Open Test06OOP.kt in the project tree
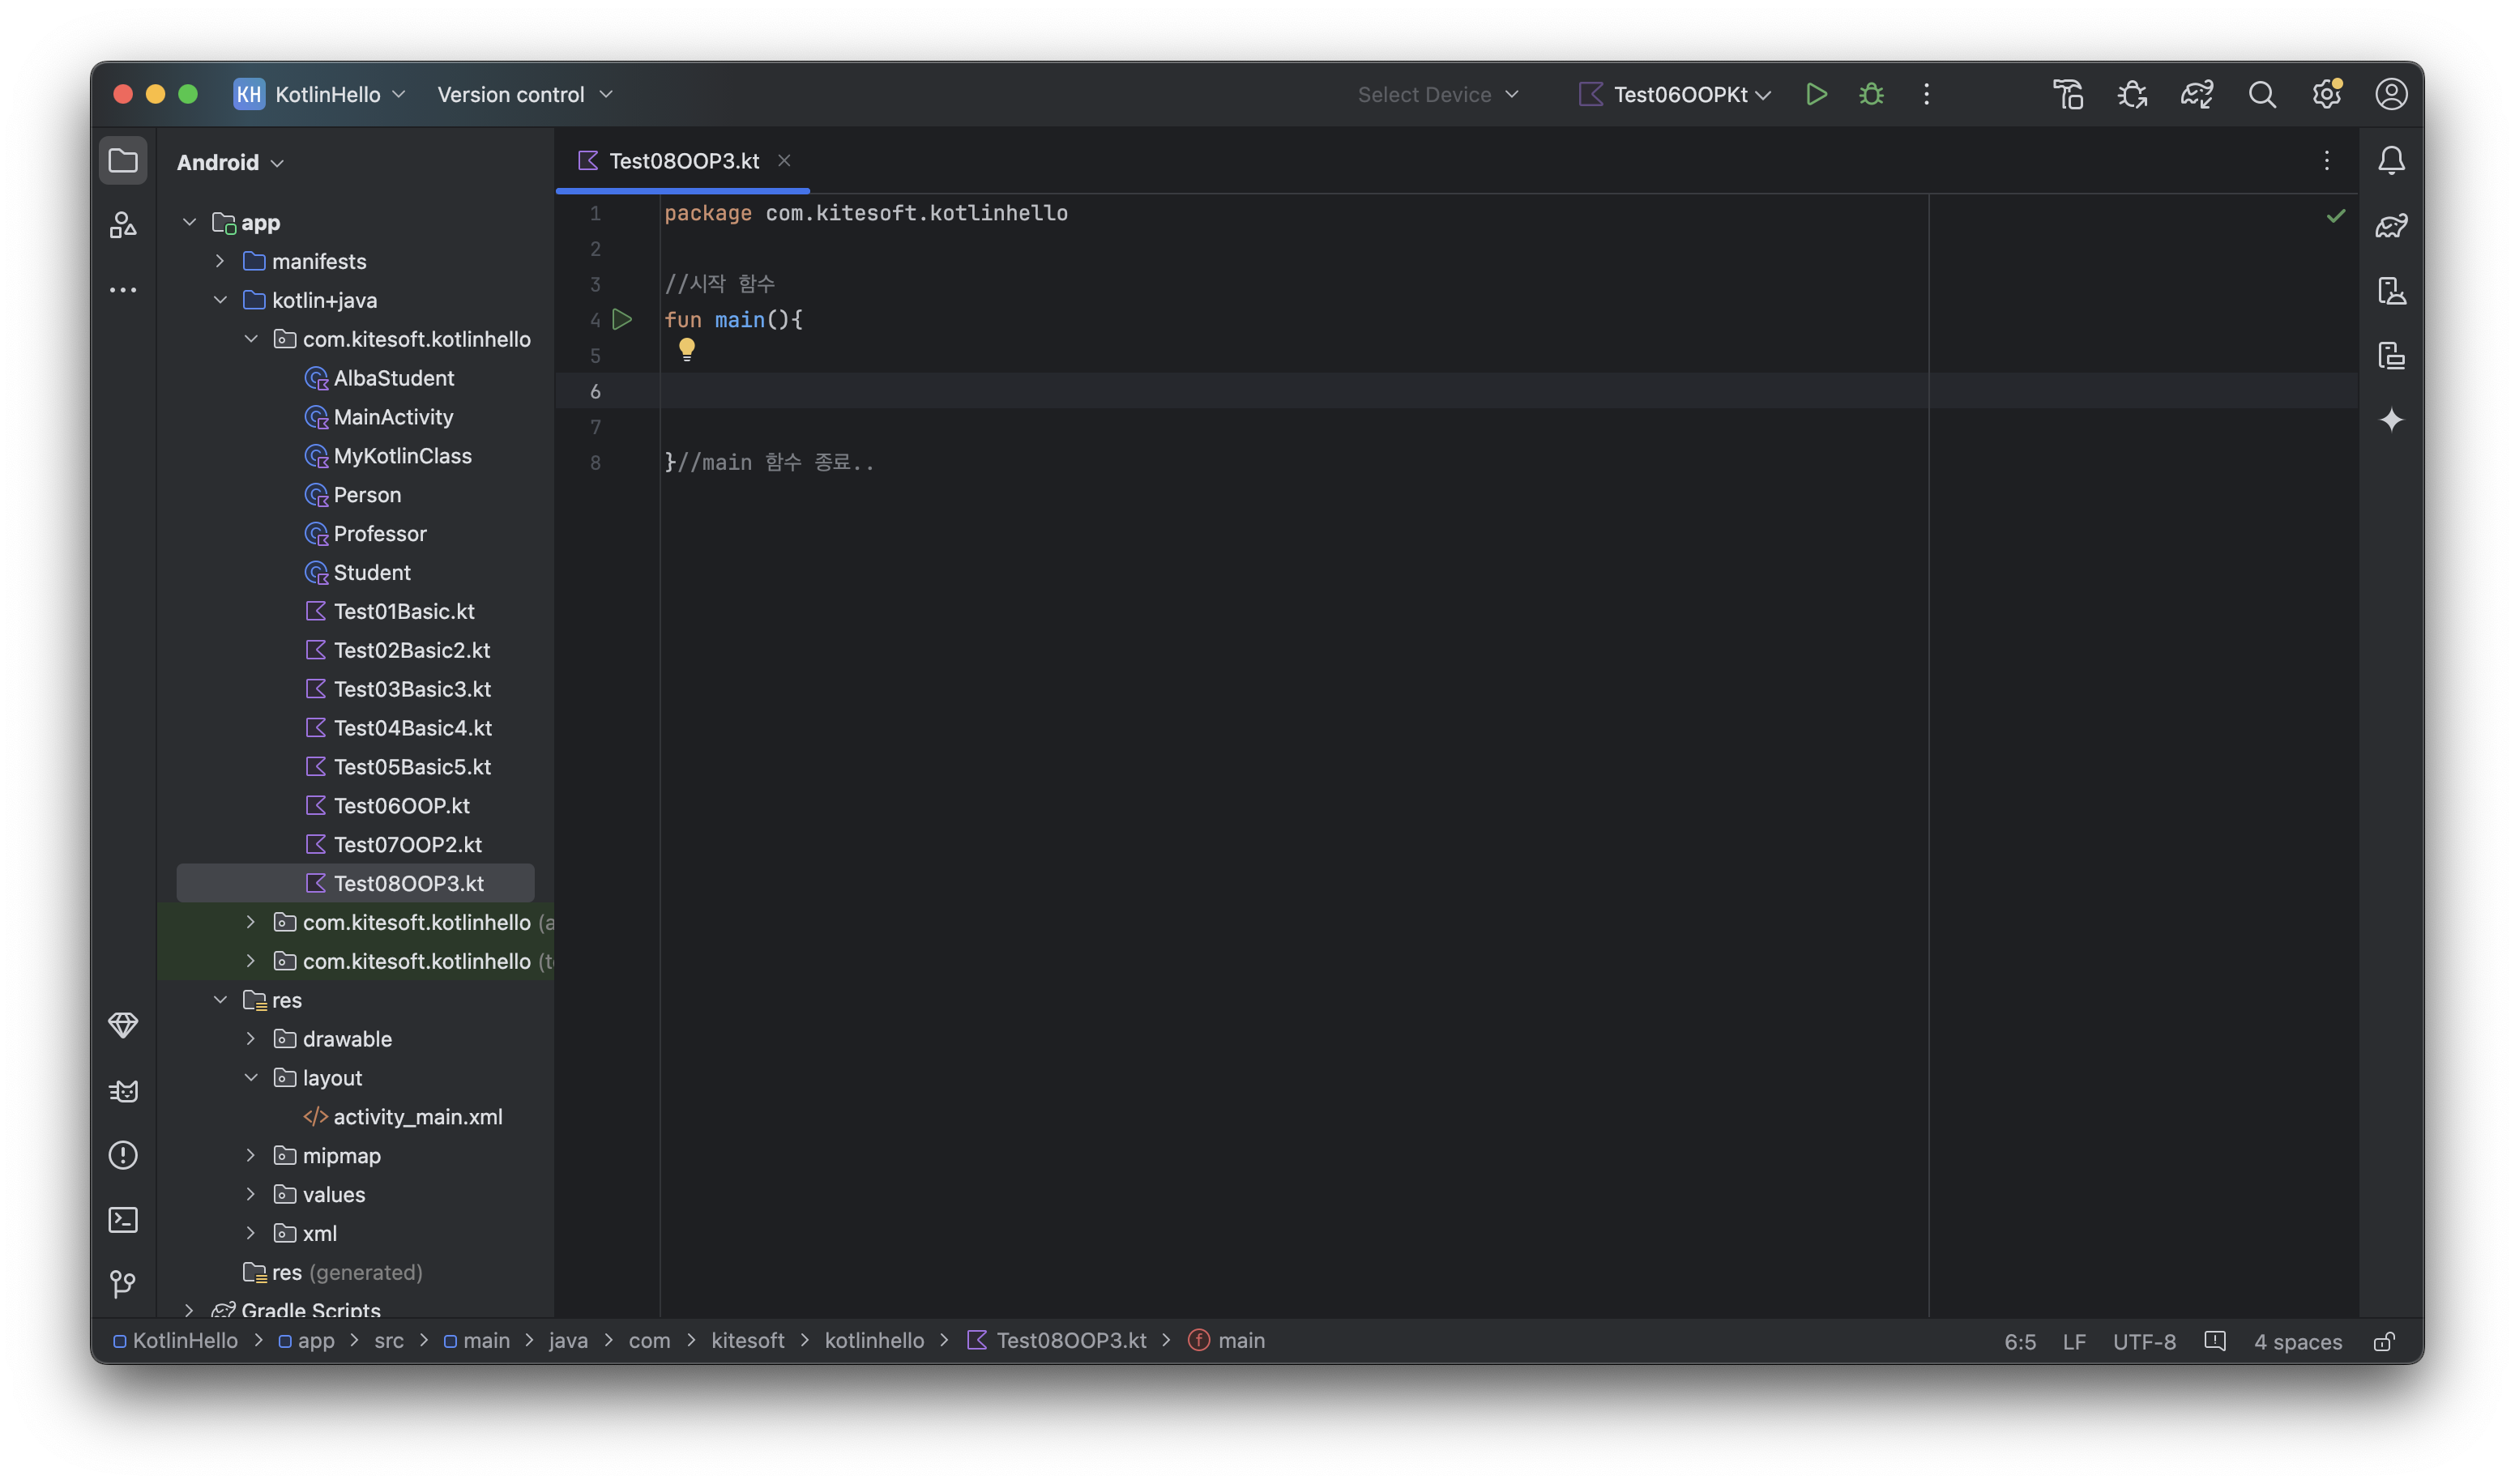The width and height of the screenshot is (2515, 1484). (401, 805)
